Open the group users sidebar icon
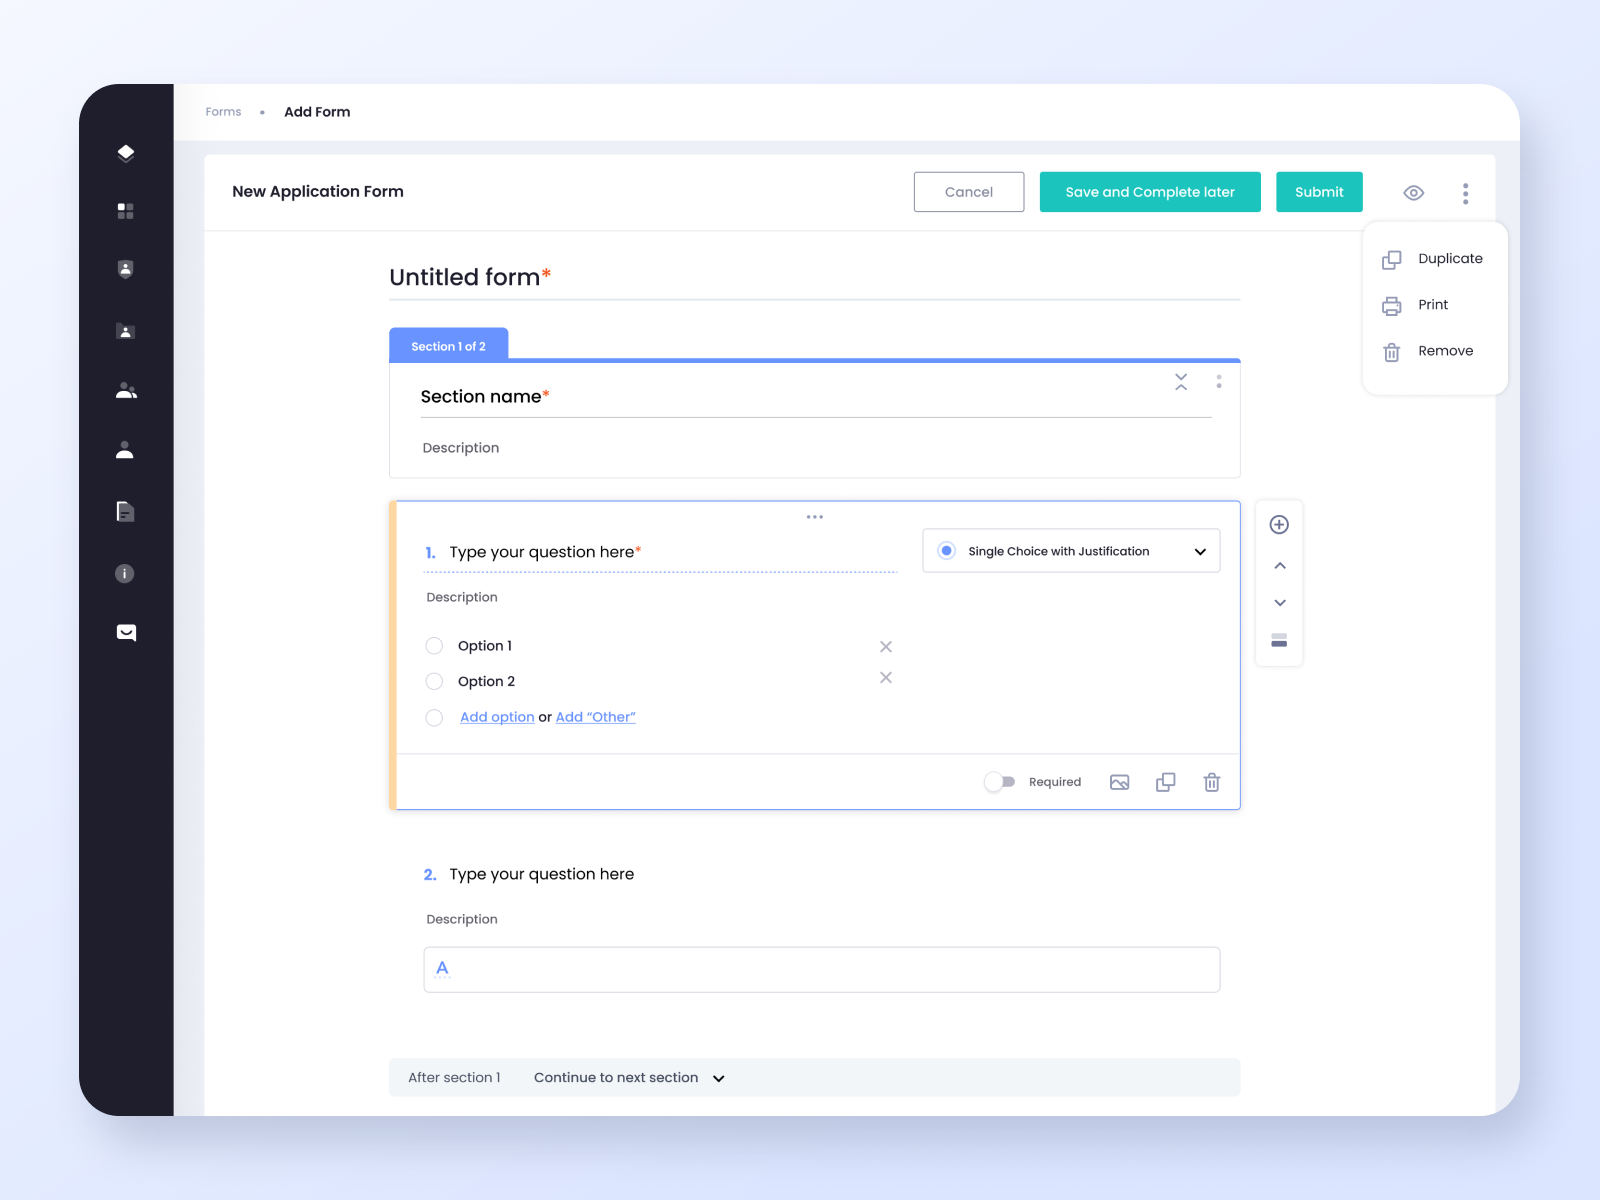 click(126, 391)
